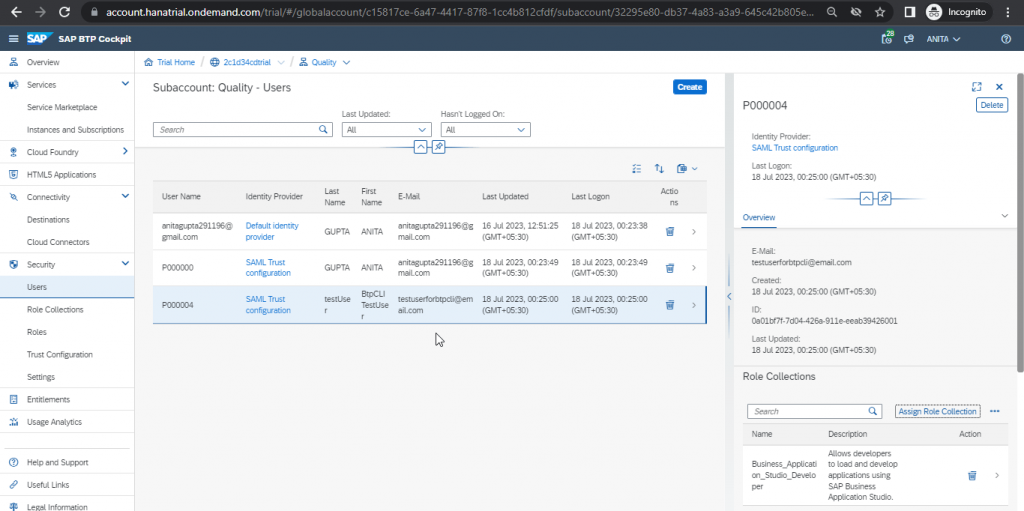
Task: Open the browser zoom magnifier icon
Action: tap(831, 12)
